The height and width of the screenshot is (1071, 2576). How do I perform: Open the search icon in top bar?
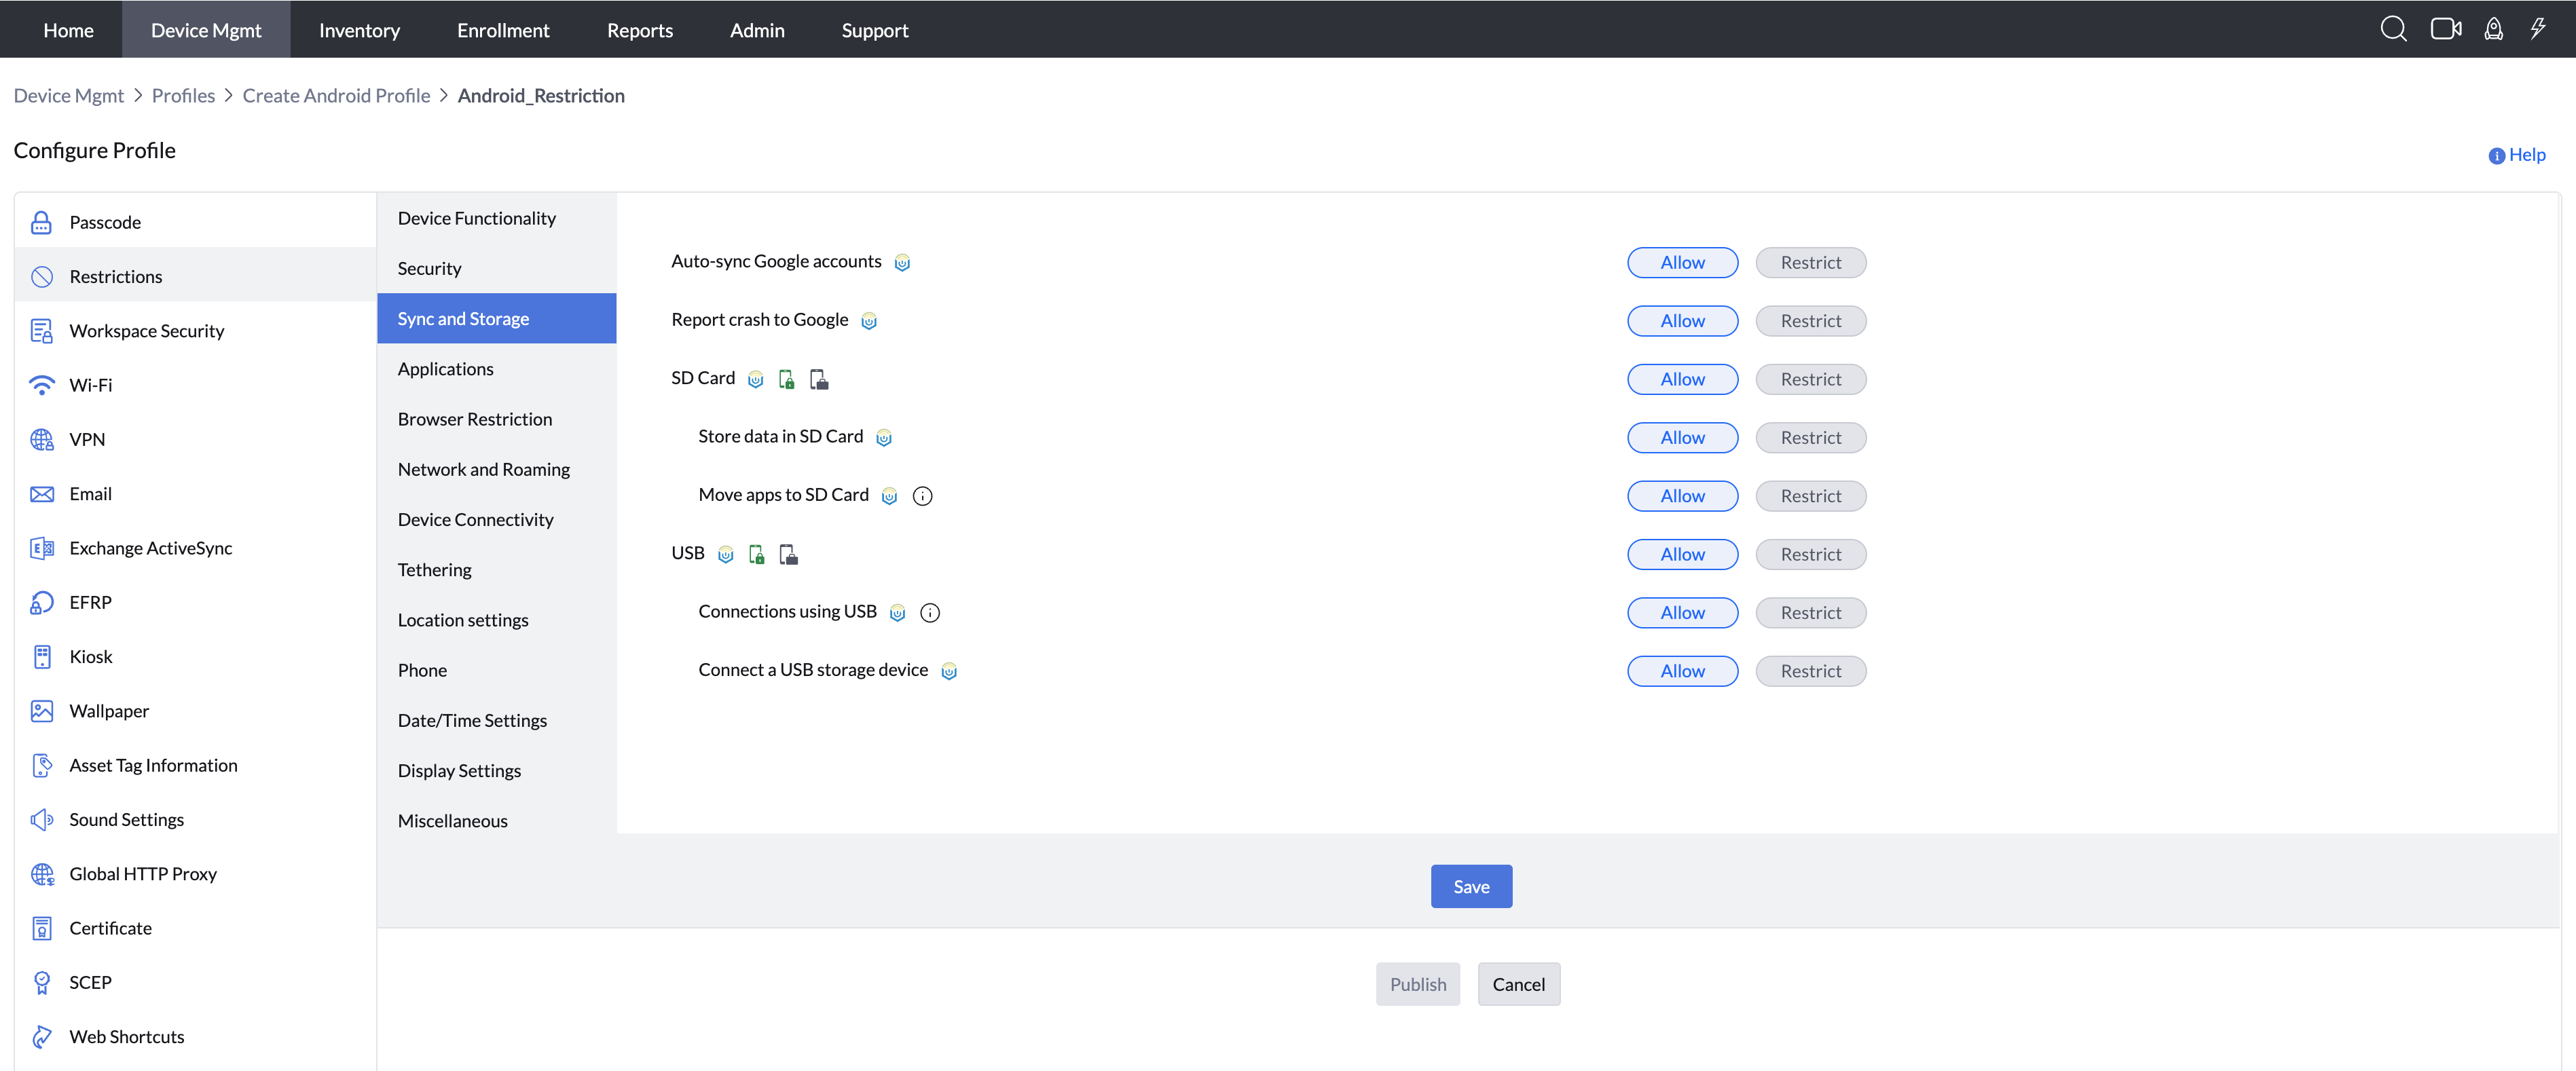[2394, 28]
